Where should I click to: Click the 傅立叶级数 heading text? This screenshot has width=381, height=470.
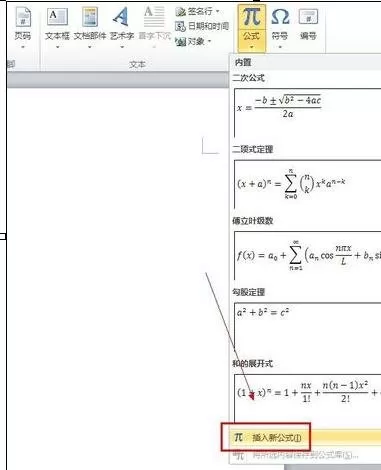coord(253,221)
